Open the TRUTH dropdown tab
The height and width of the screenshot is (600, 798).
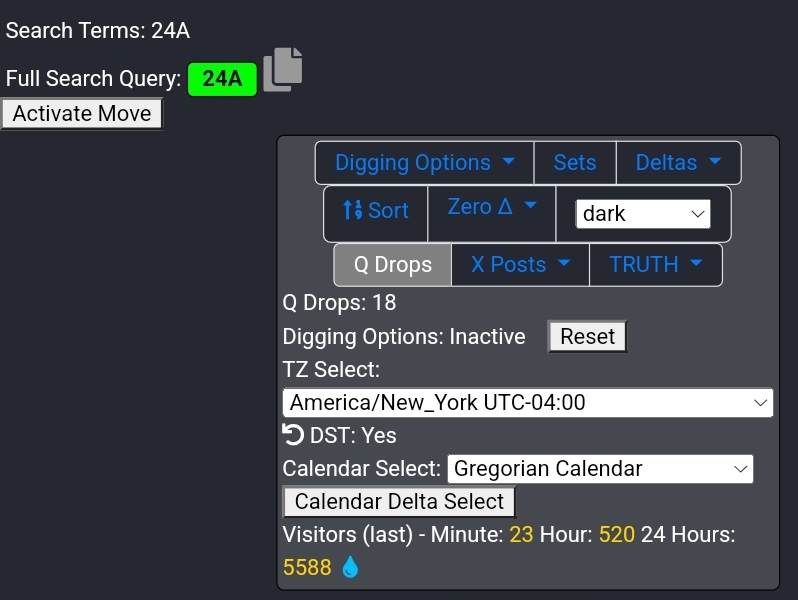click(x=656, y=265)
